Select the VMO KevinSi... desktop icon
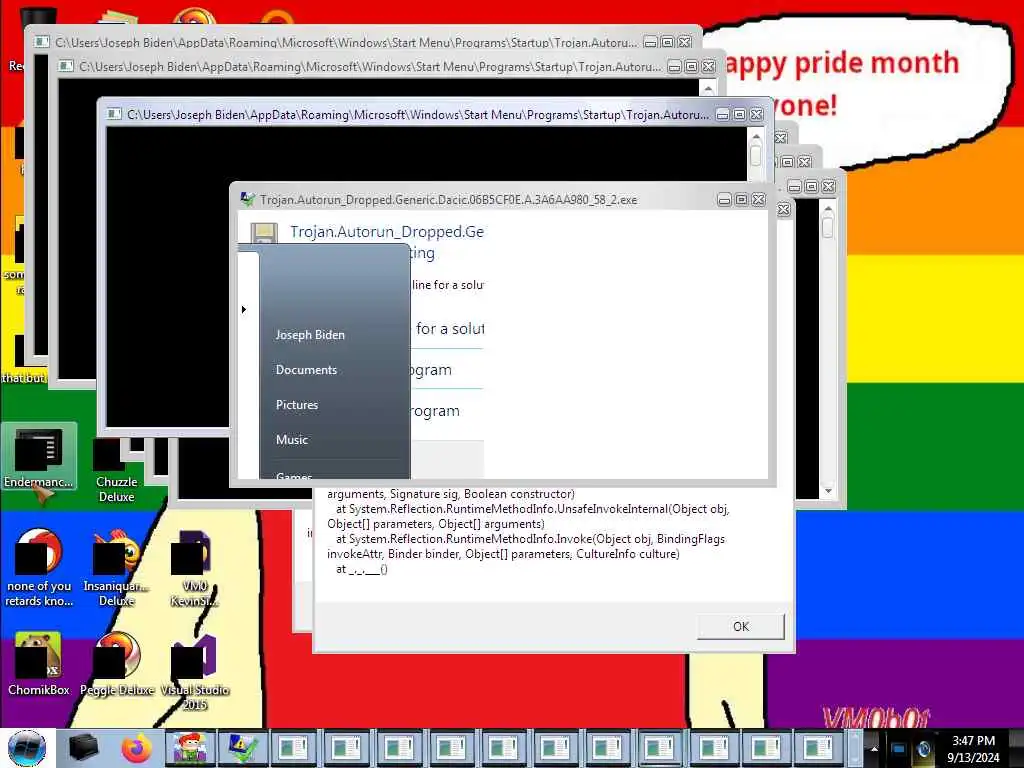 [194, 568]
